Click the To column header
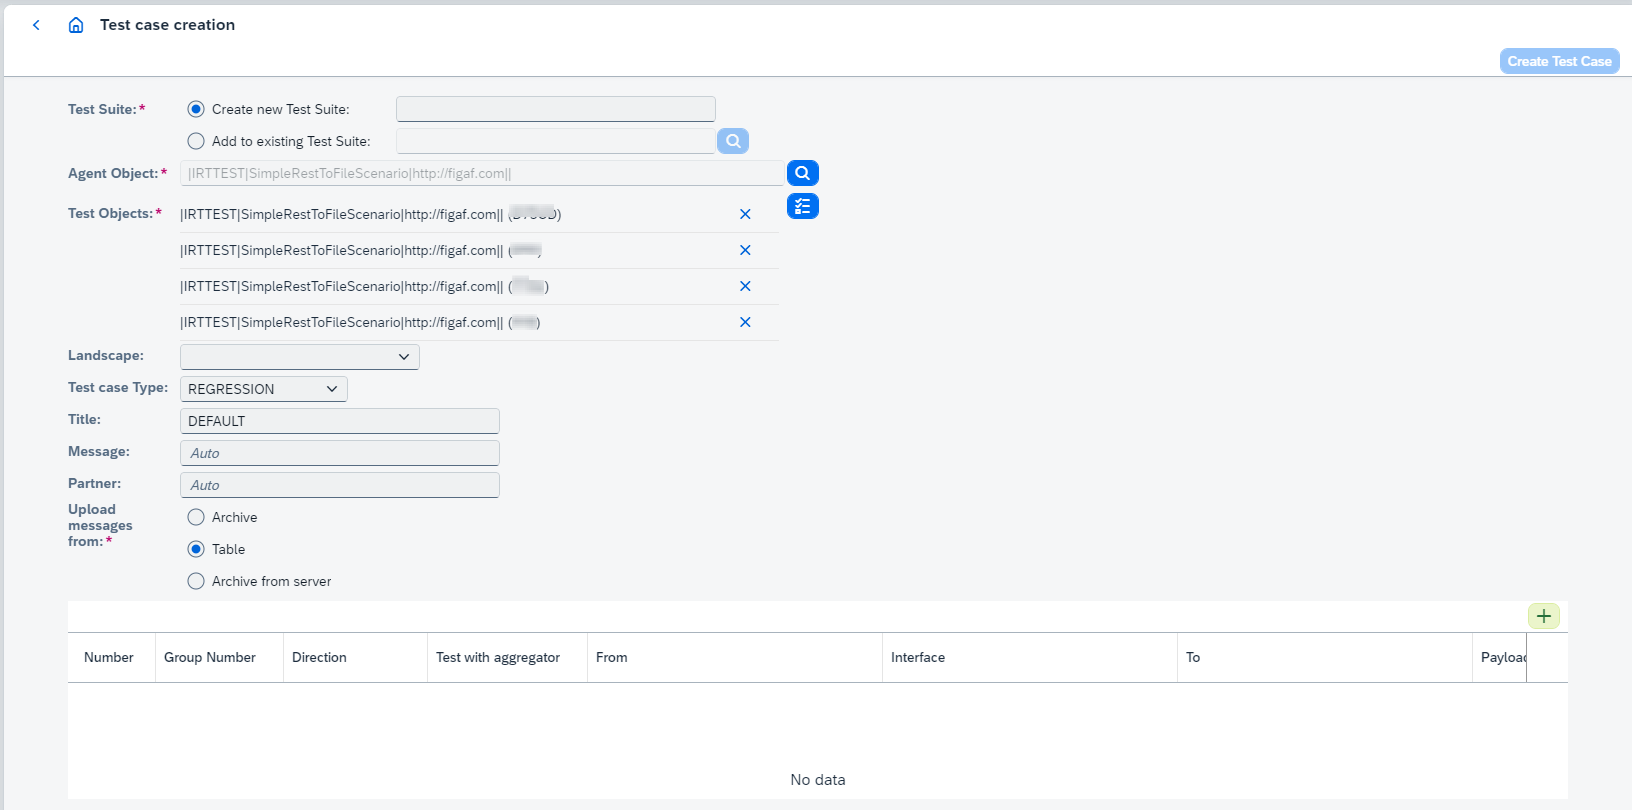This screenshot has height=810, width=1632. coord(1325,657)
